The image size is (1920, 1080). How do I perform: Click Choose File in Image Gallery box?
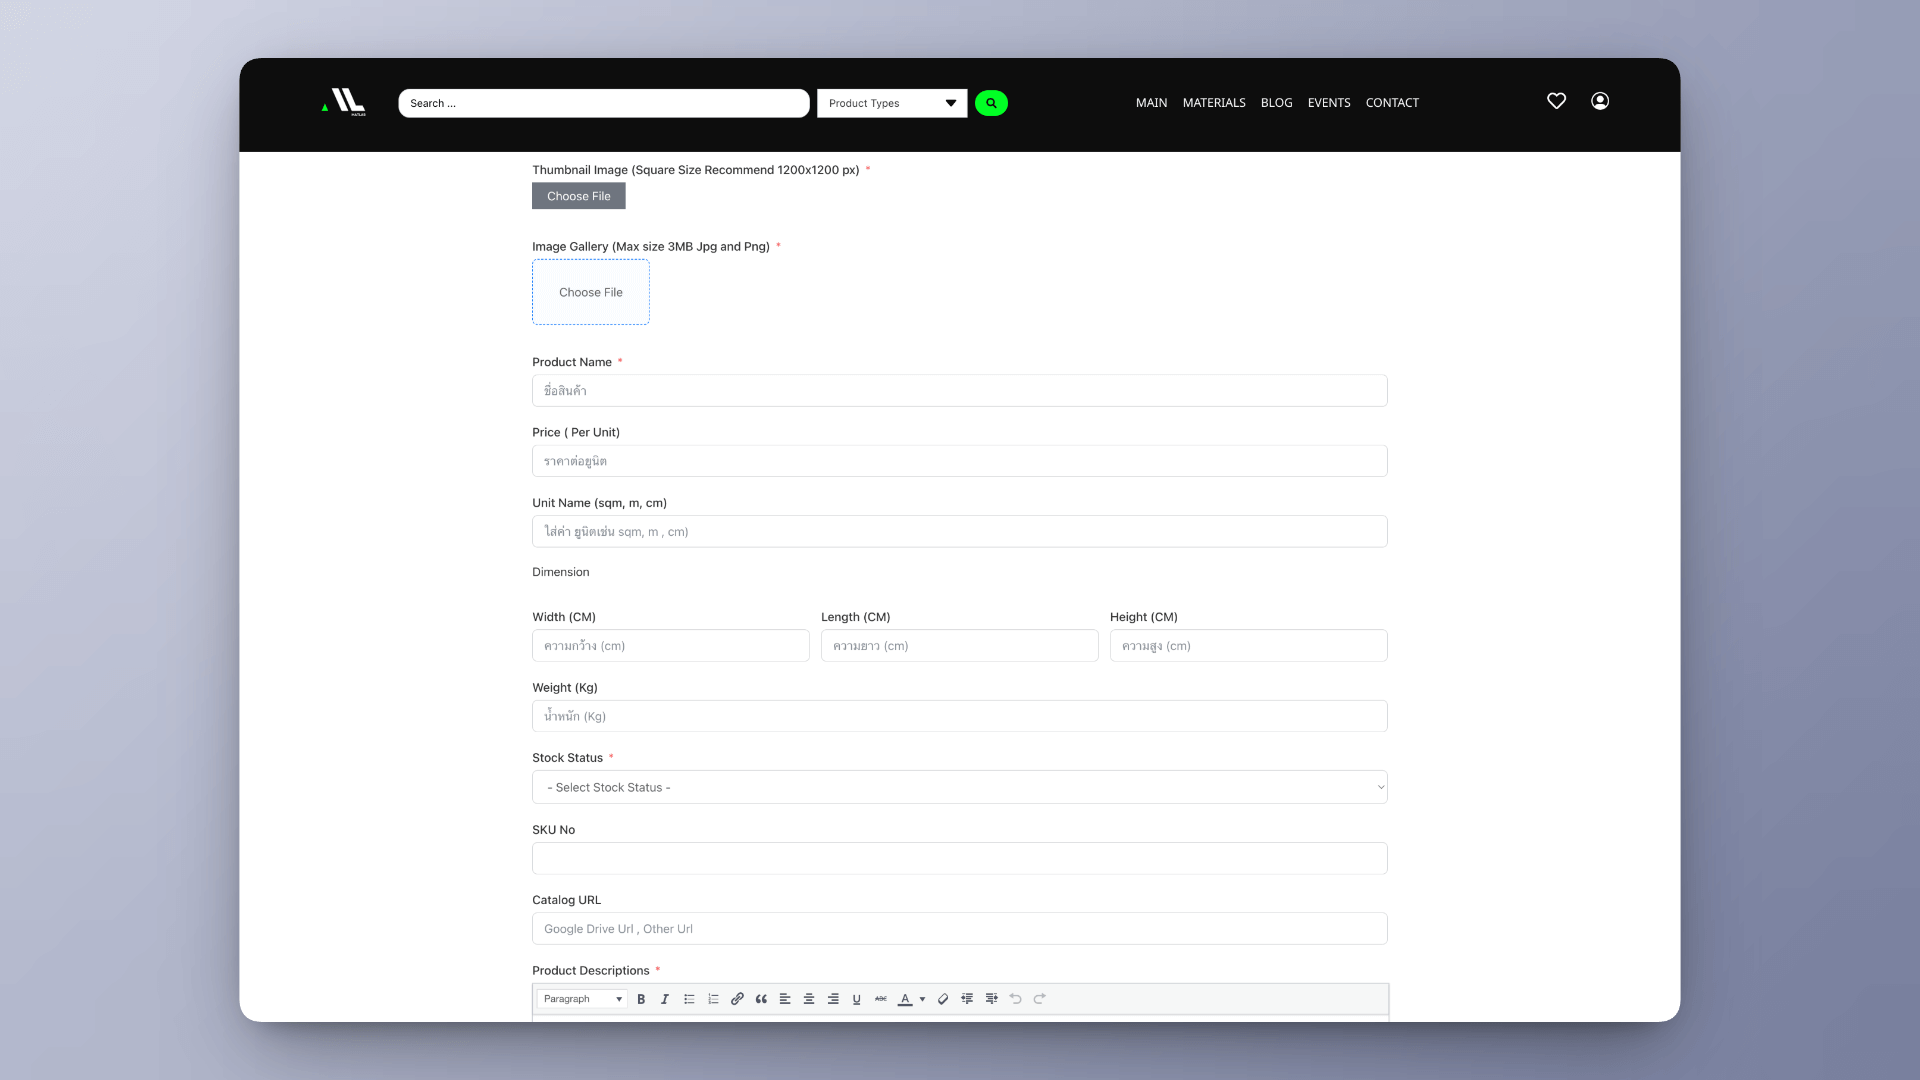[x=590, y=292]
